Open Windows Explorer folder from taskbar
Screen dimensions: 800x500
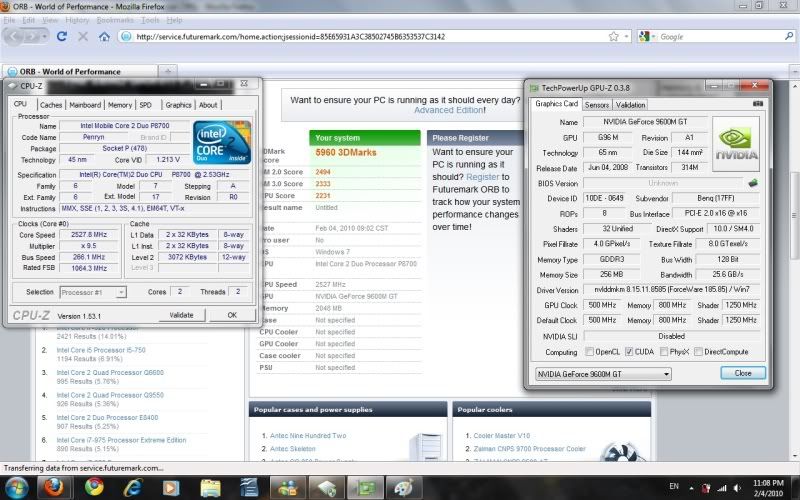pos(210,487)
